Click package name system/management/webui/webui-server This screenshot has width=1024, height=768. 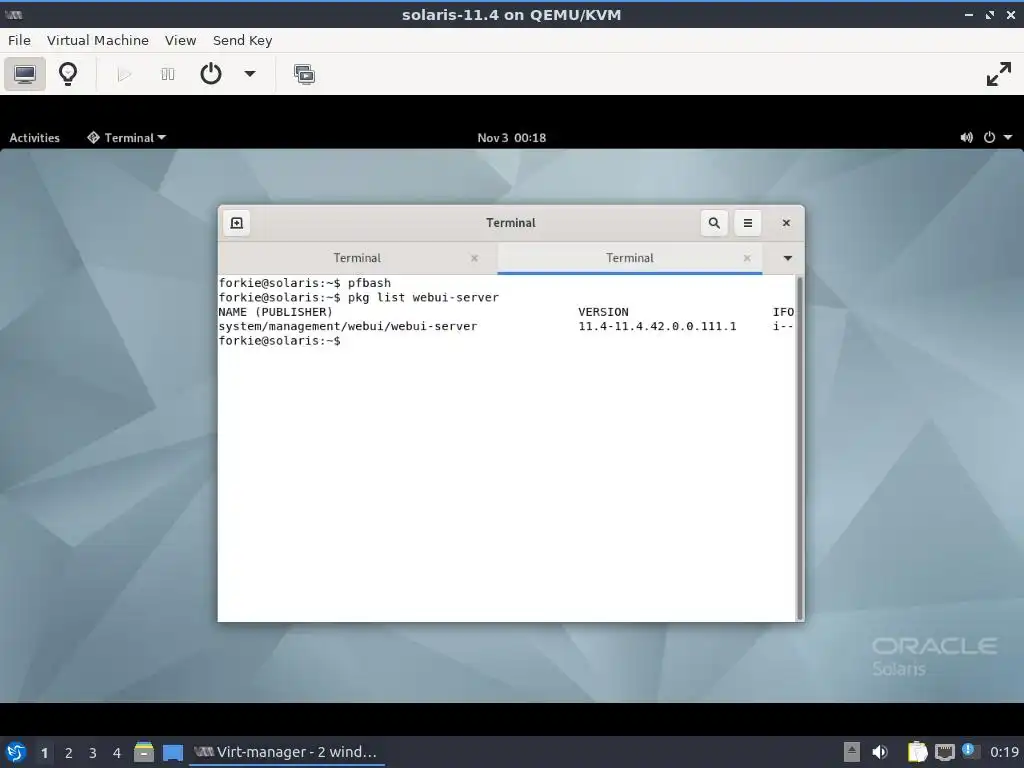[347, 326]
